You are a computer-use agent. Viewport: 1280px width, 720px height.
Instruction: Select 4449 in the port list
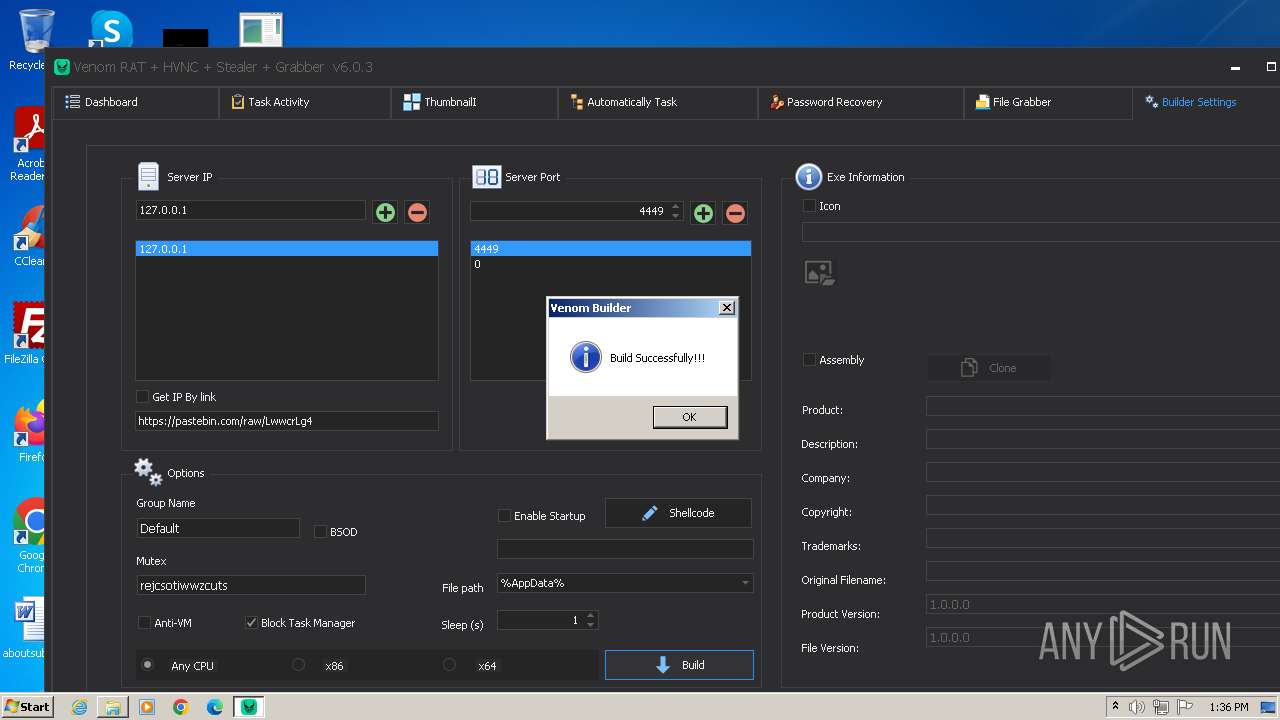611,249
